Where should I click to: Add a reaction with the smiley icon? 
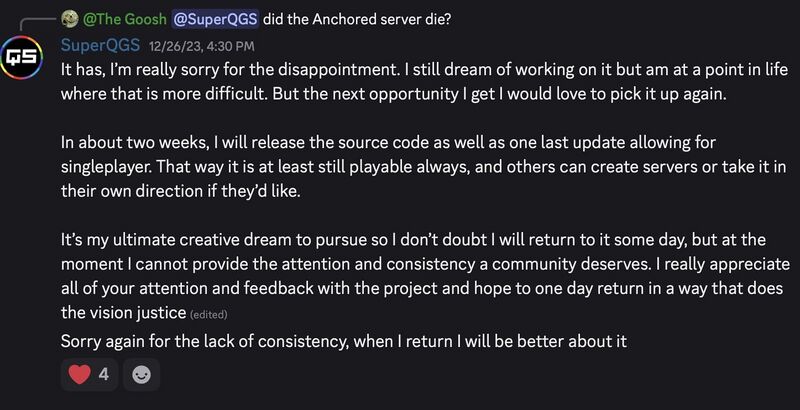click(142, 375)
